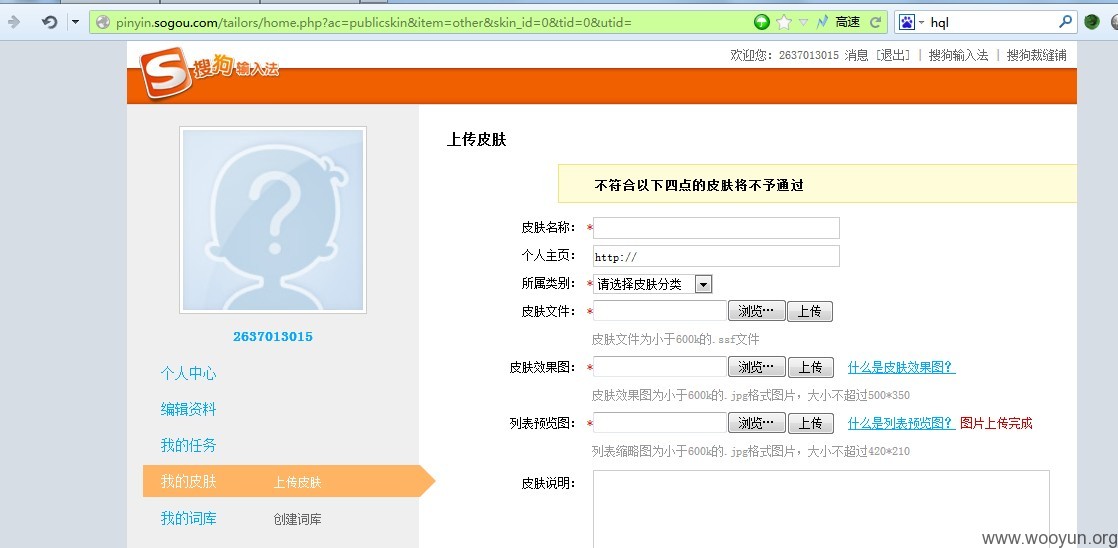Select 我的皮肤 in the sidebar

pos(188,481)
